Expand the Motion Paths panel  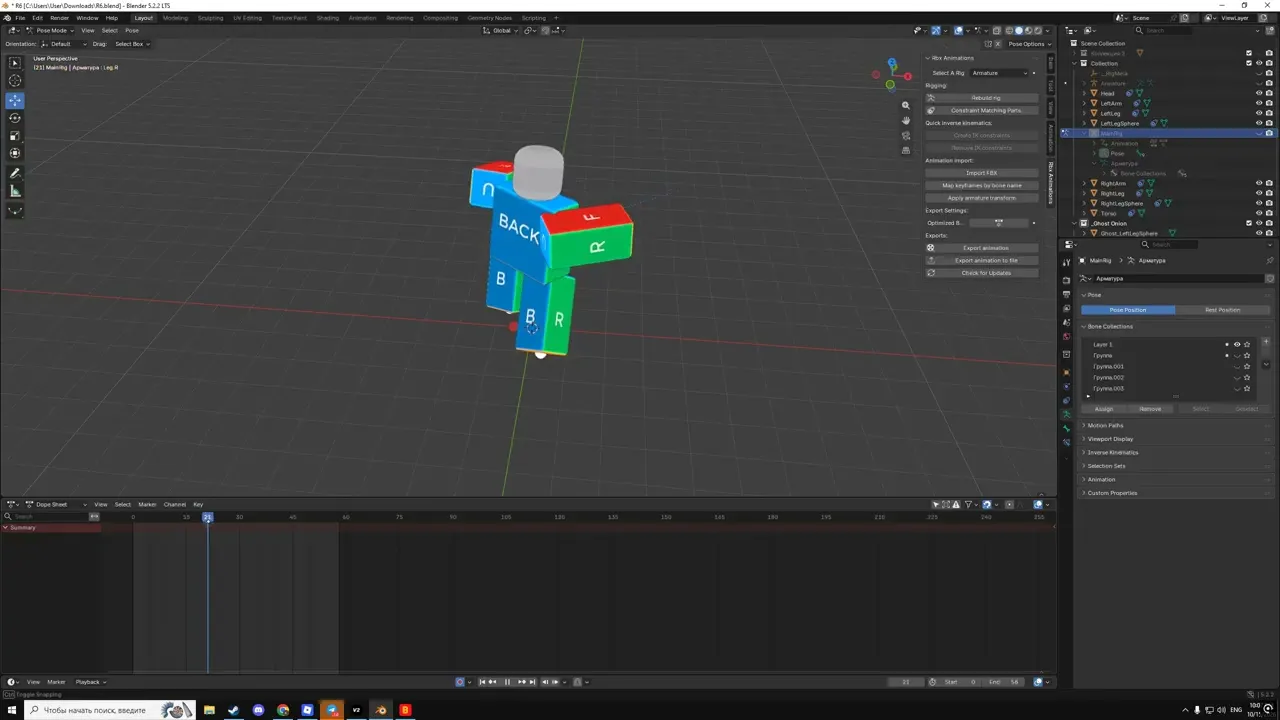(1105, 425)
